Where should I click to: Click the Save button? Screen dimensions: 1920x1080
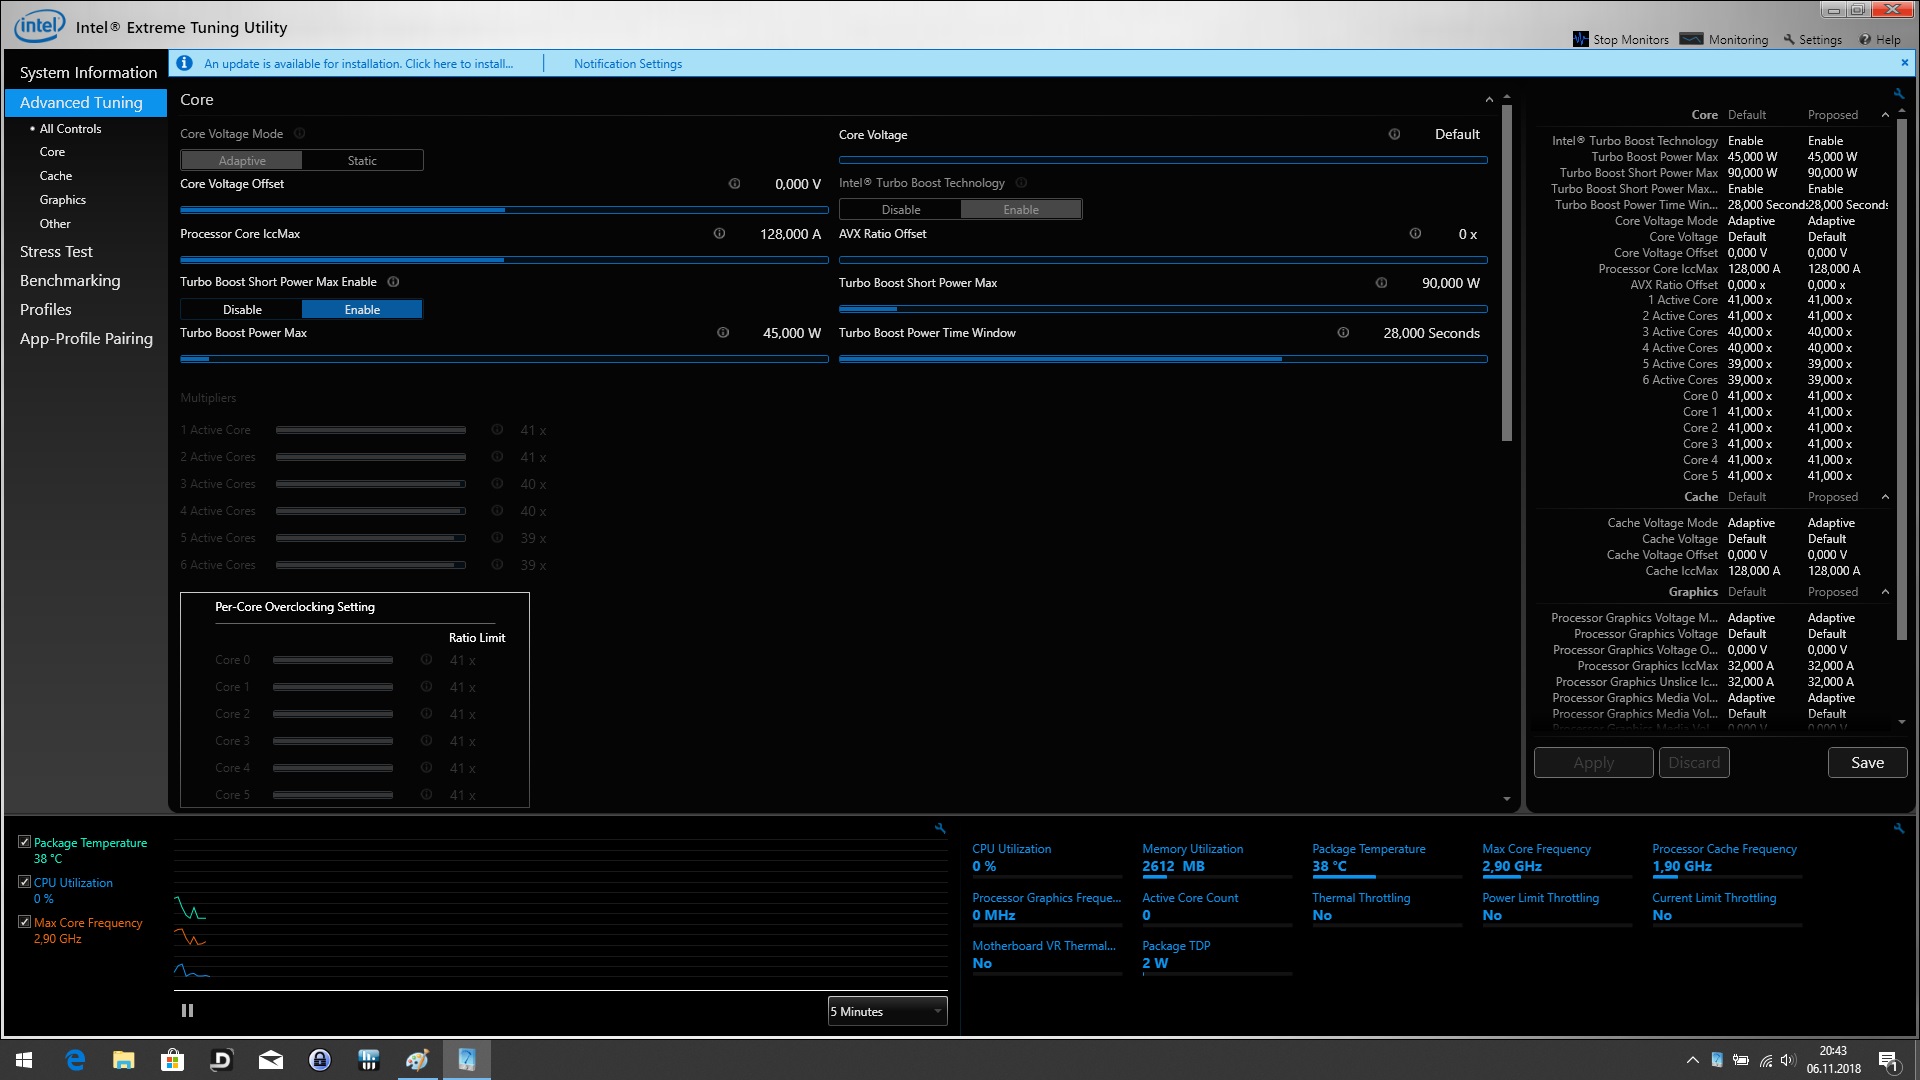click(x=1866, y=762)
